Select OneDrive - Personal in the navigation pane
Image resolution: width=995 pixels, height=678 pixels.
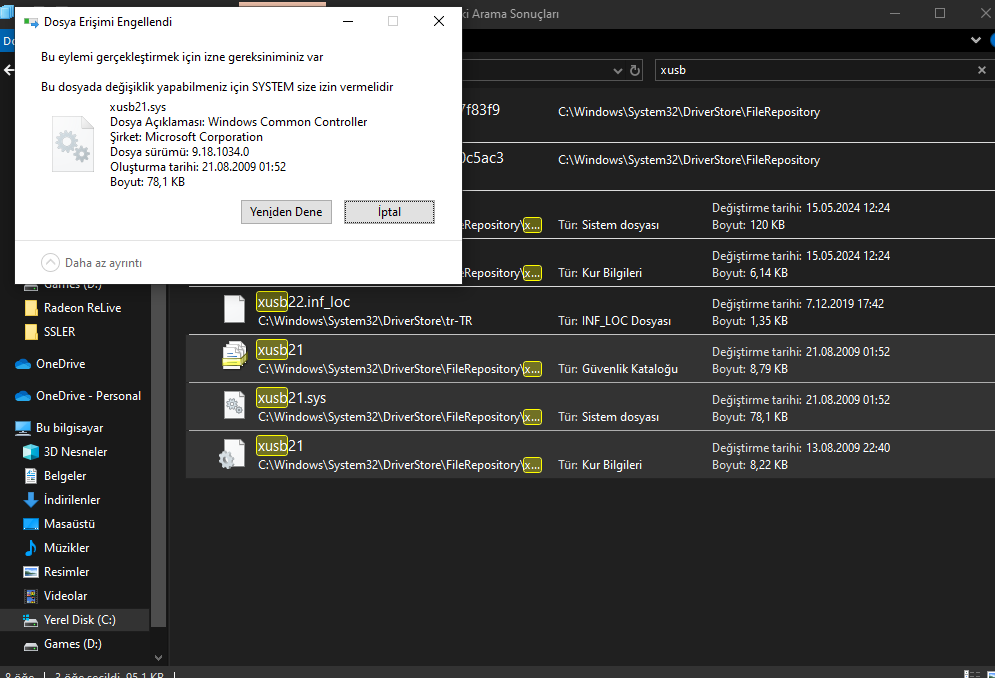tap(88, 396)
